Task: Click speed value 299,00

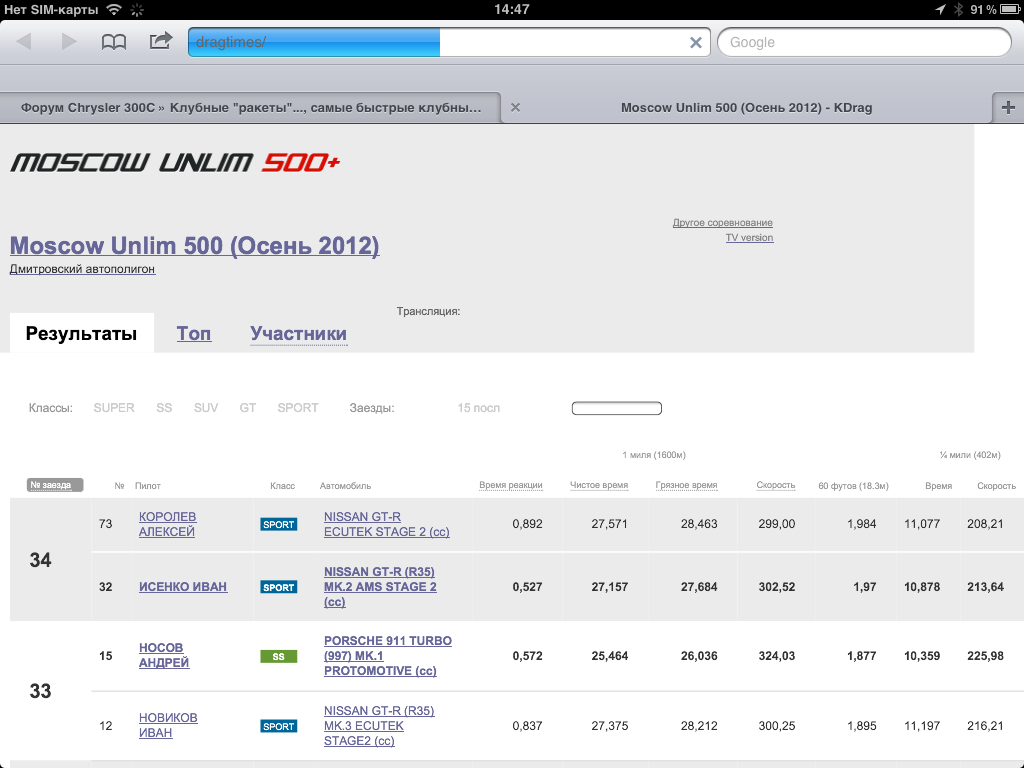Action: pyautogui.click(x=776, y=524)
